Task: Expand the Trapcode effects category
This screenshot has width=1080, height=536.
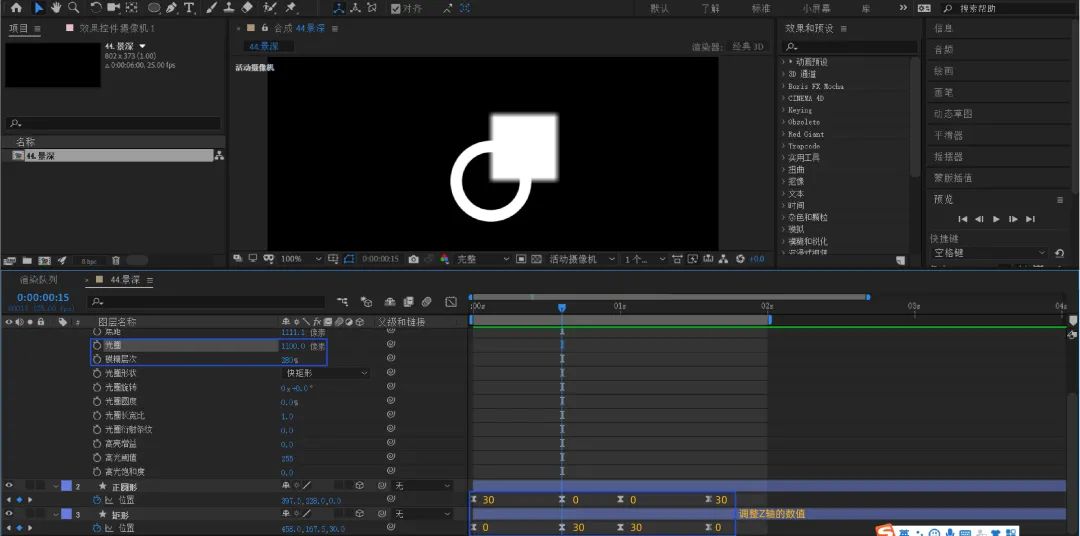Action: 784,146
